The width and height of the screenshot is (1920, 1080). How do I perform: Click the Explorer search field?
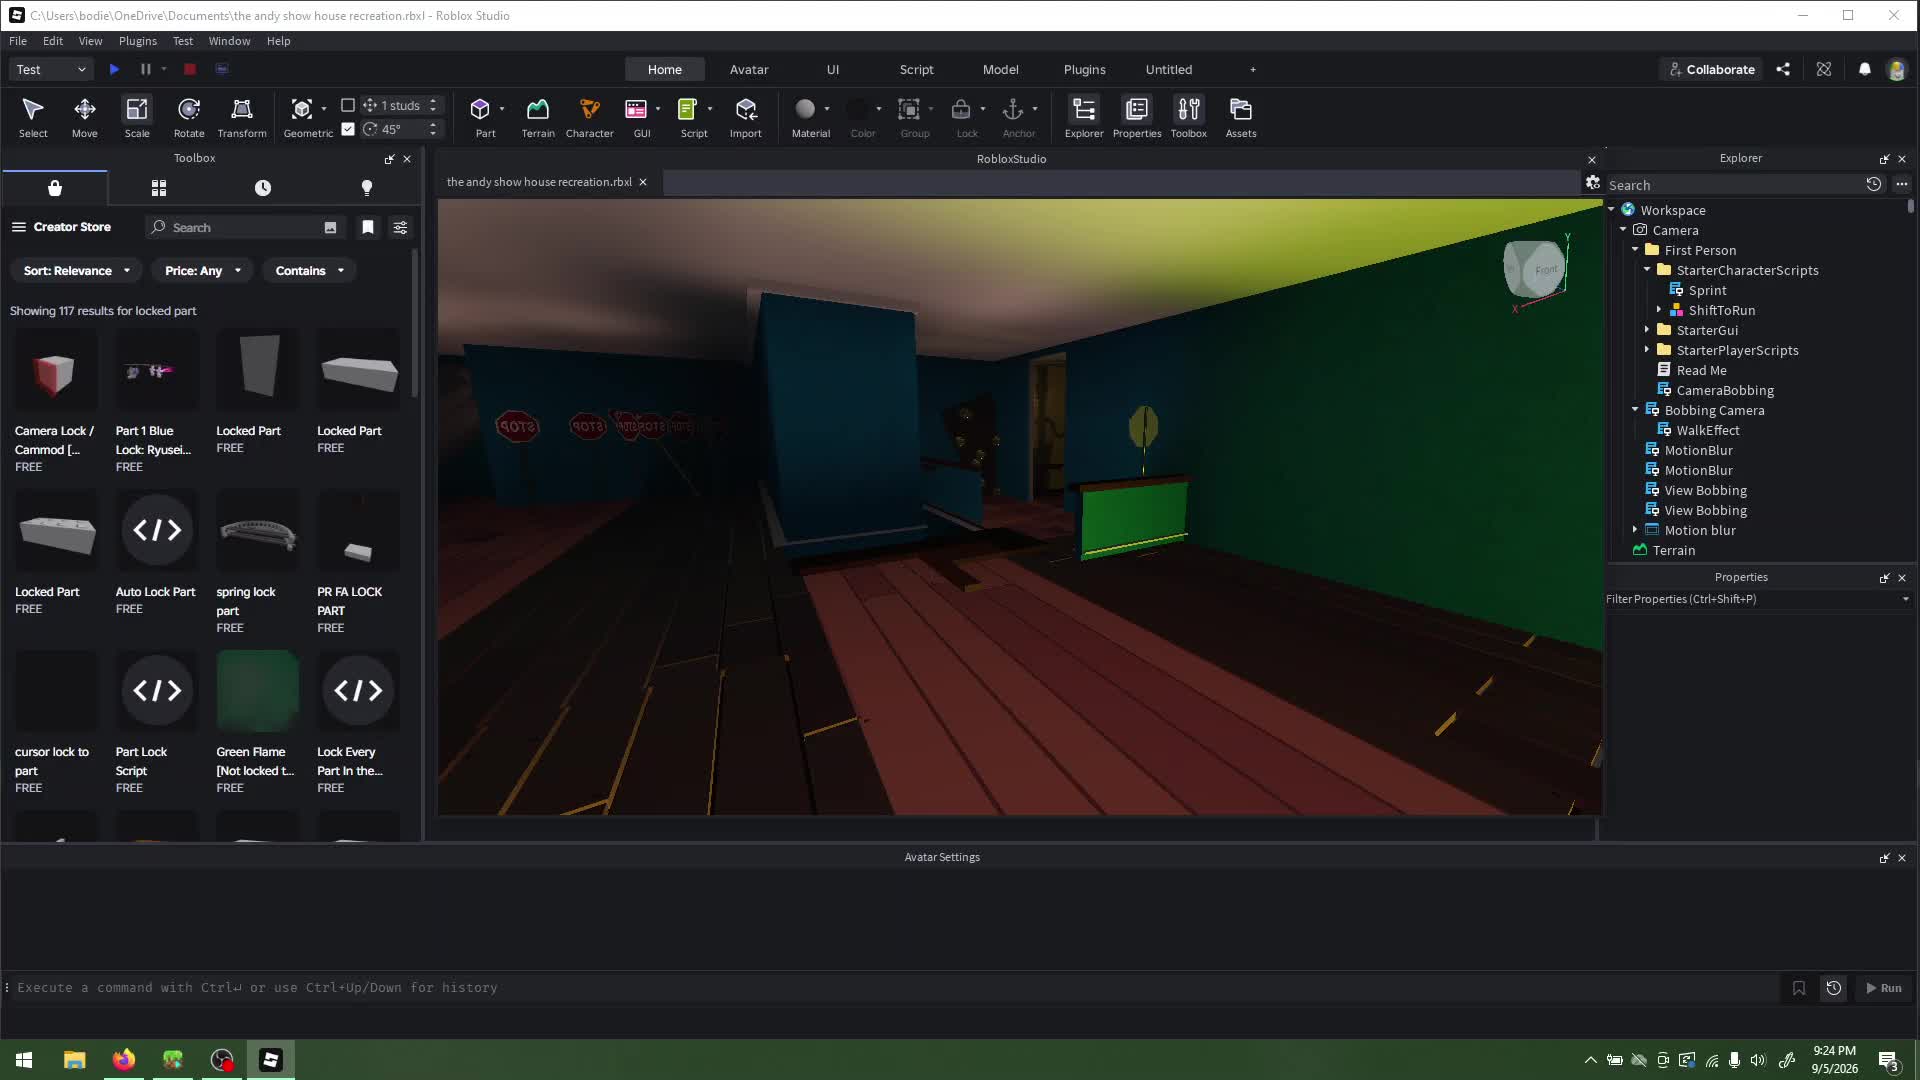coord(1735,185)
